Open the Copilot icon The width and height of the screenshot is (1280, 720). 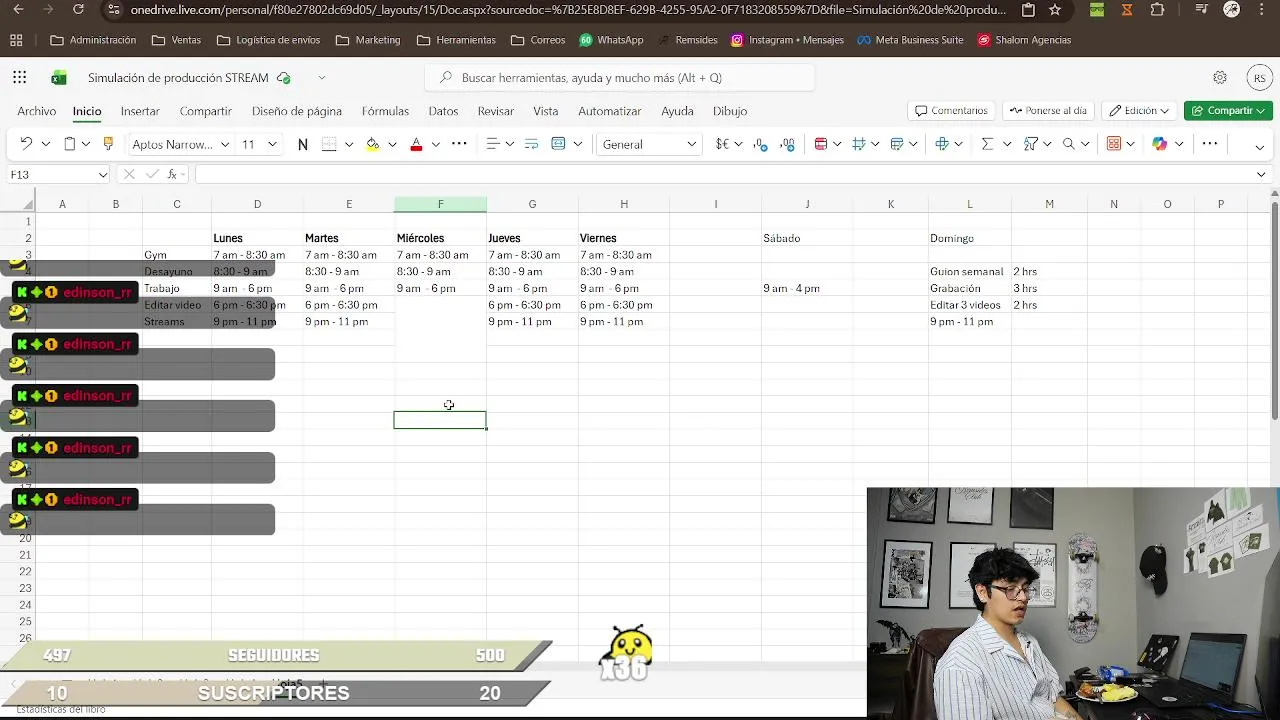point(1160,144)
